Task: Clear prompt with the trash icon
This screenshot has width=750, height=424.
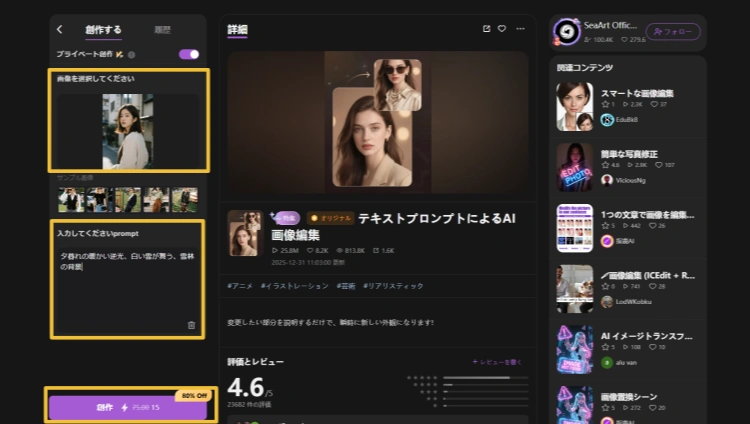Action: tap(191, 325)
